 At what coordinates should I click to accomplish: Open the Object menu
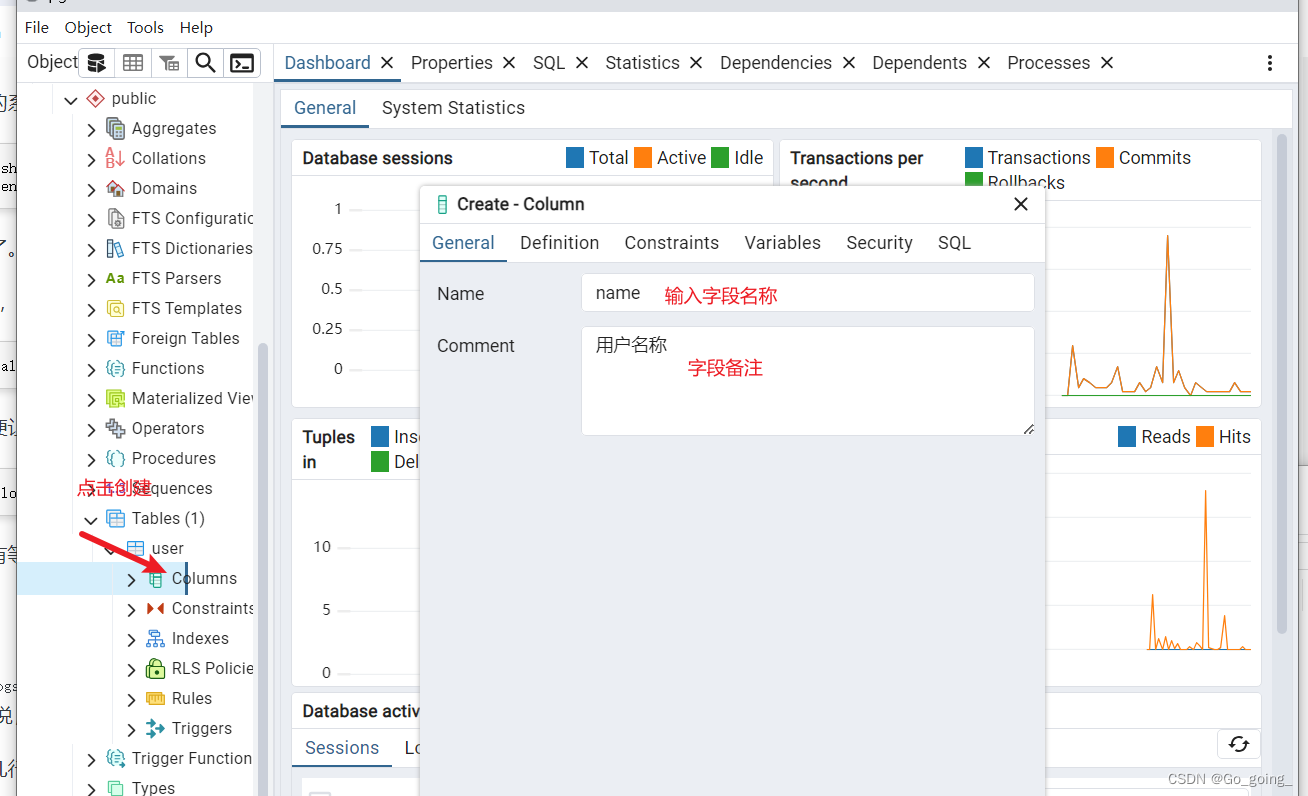[88, 27]
